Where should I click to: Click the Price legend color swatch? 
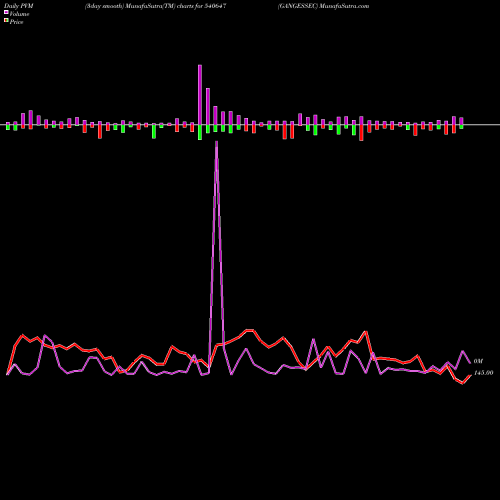tap(6, 21)
